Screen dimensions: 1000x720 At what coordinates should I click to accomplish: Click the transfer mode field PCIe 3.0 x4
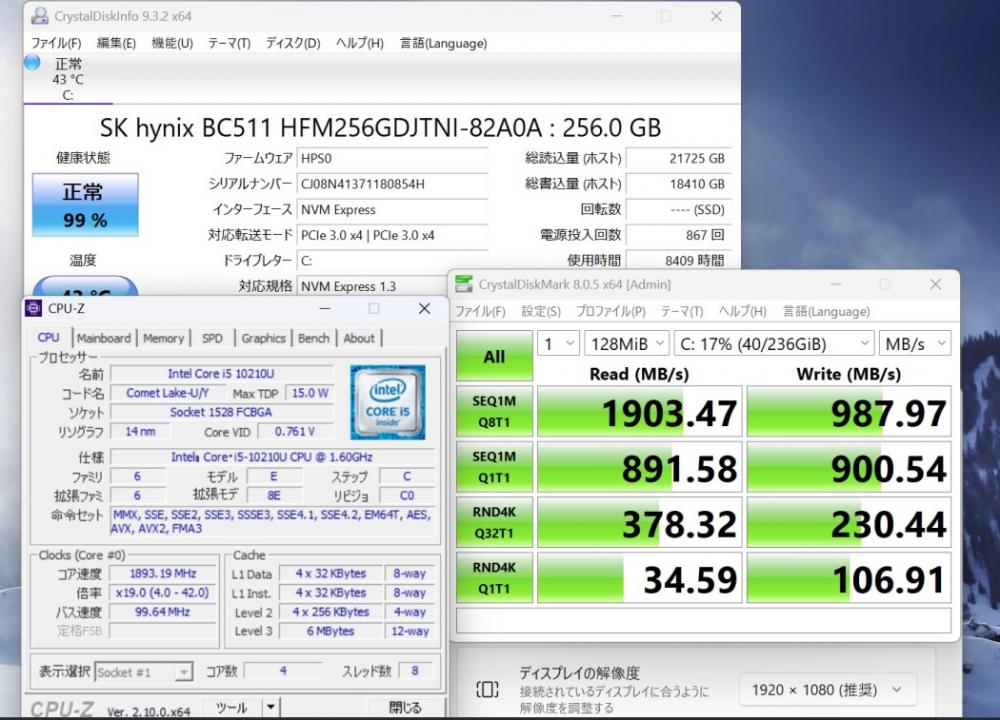click(x=392, y=235)
